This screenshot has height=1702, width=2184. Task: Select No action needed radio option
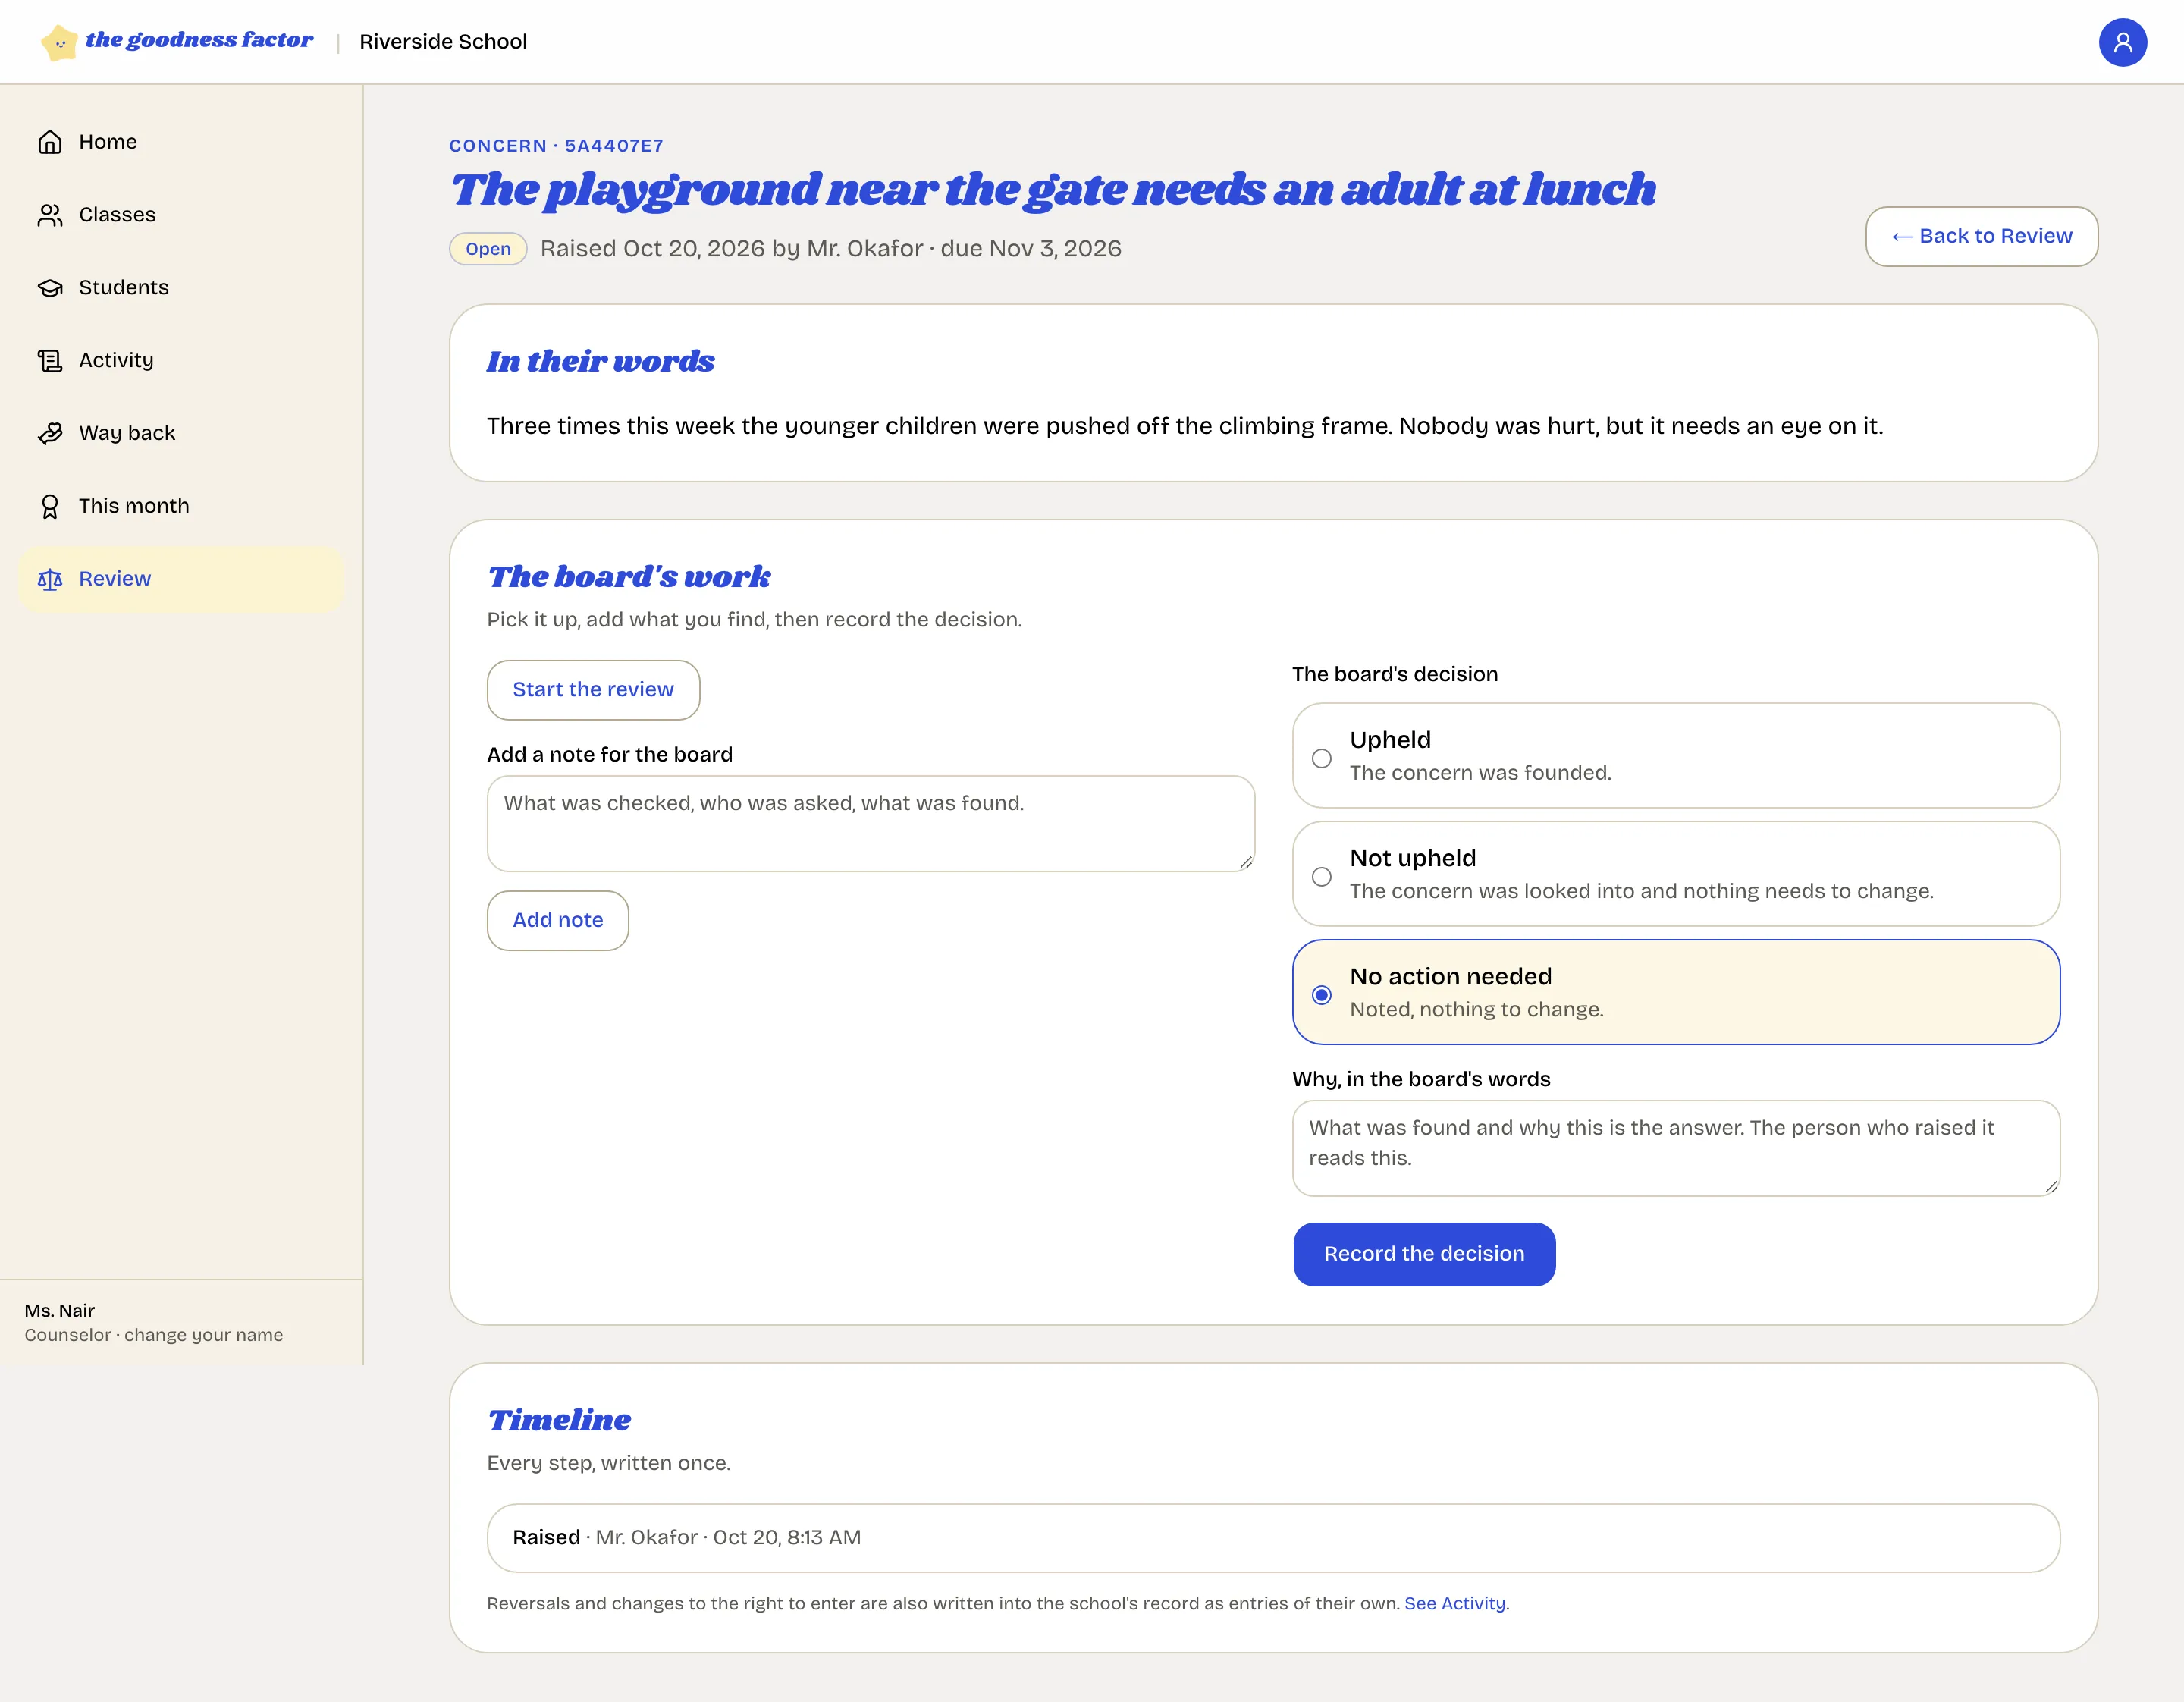[x=1321, y=995]
